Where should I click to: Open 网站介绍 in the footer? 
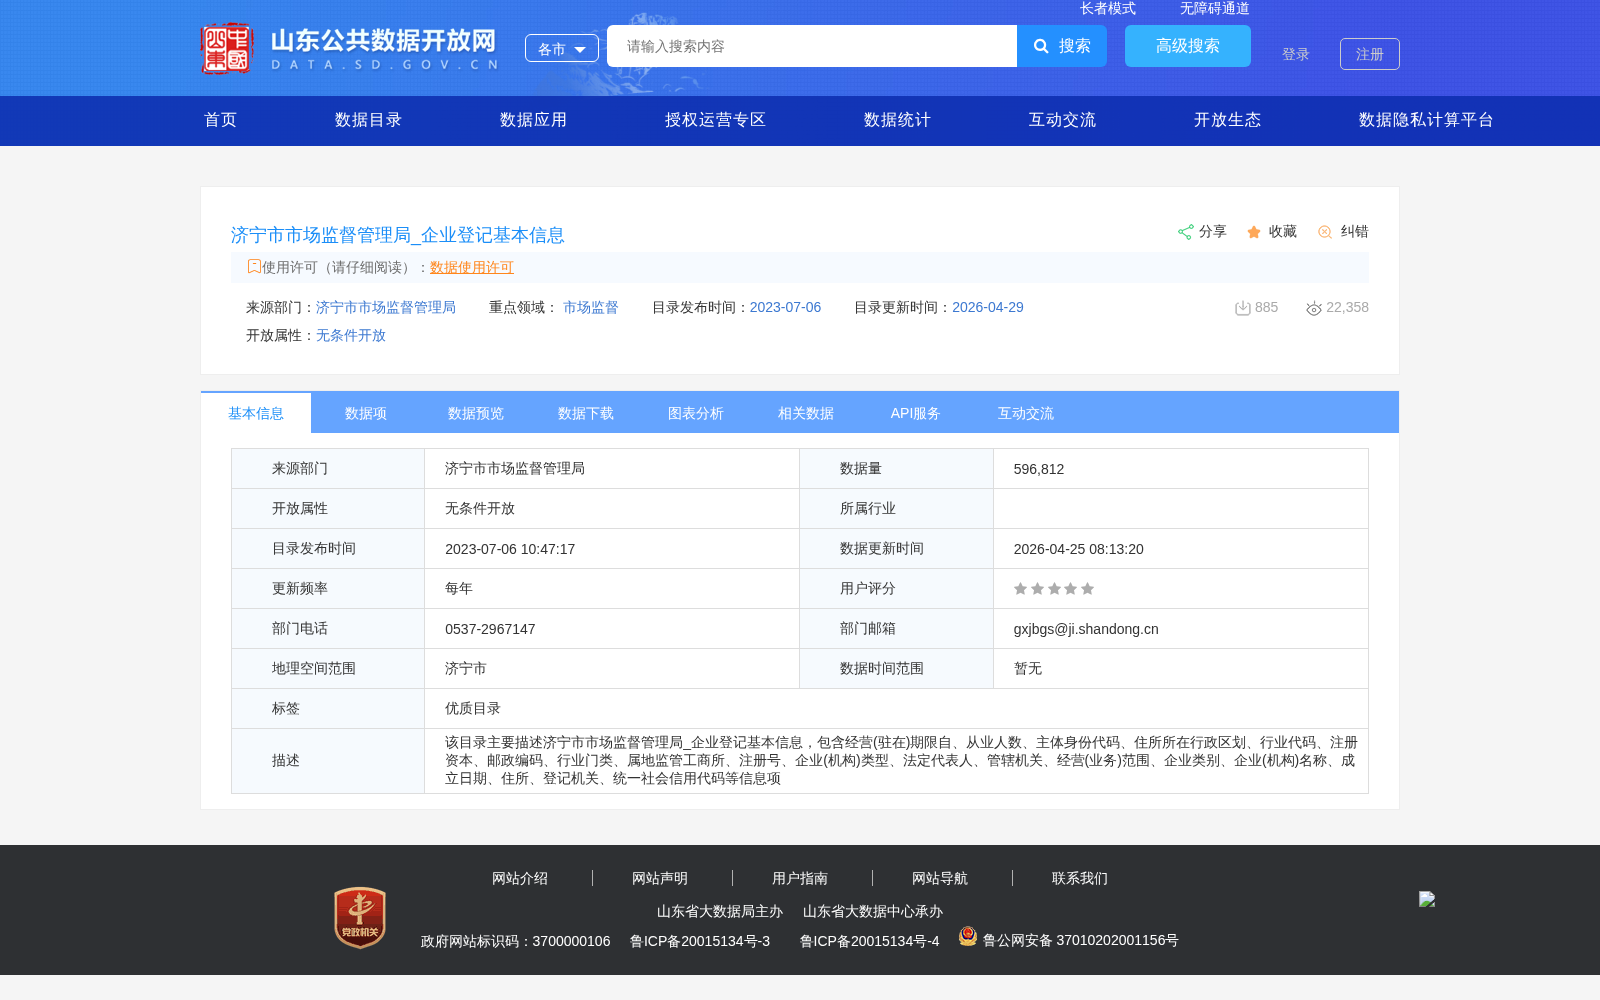tap(520, 878)
